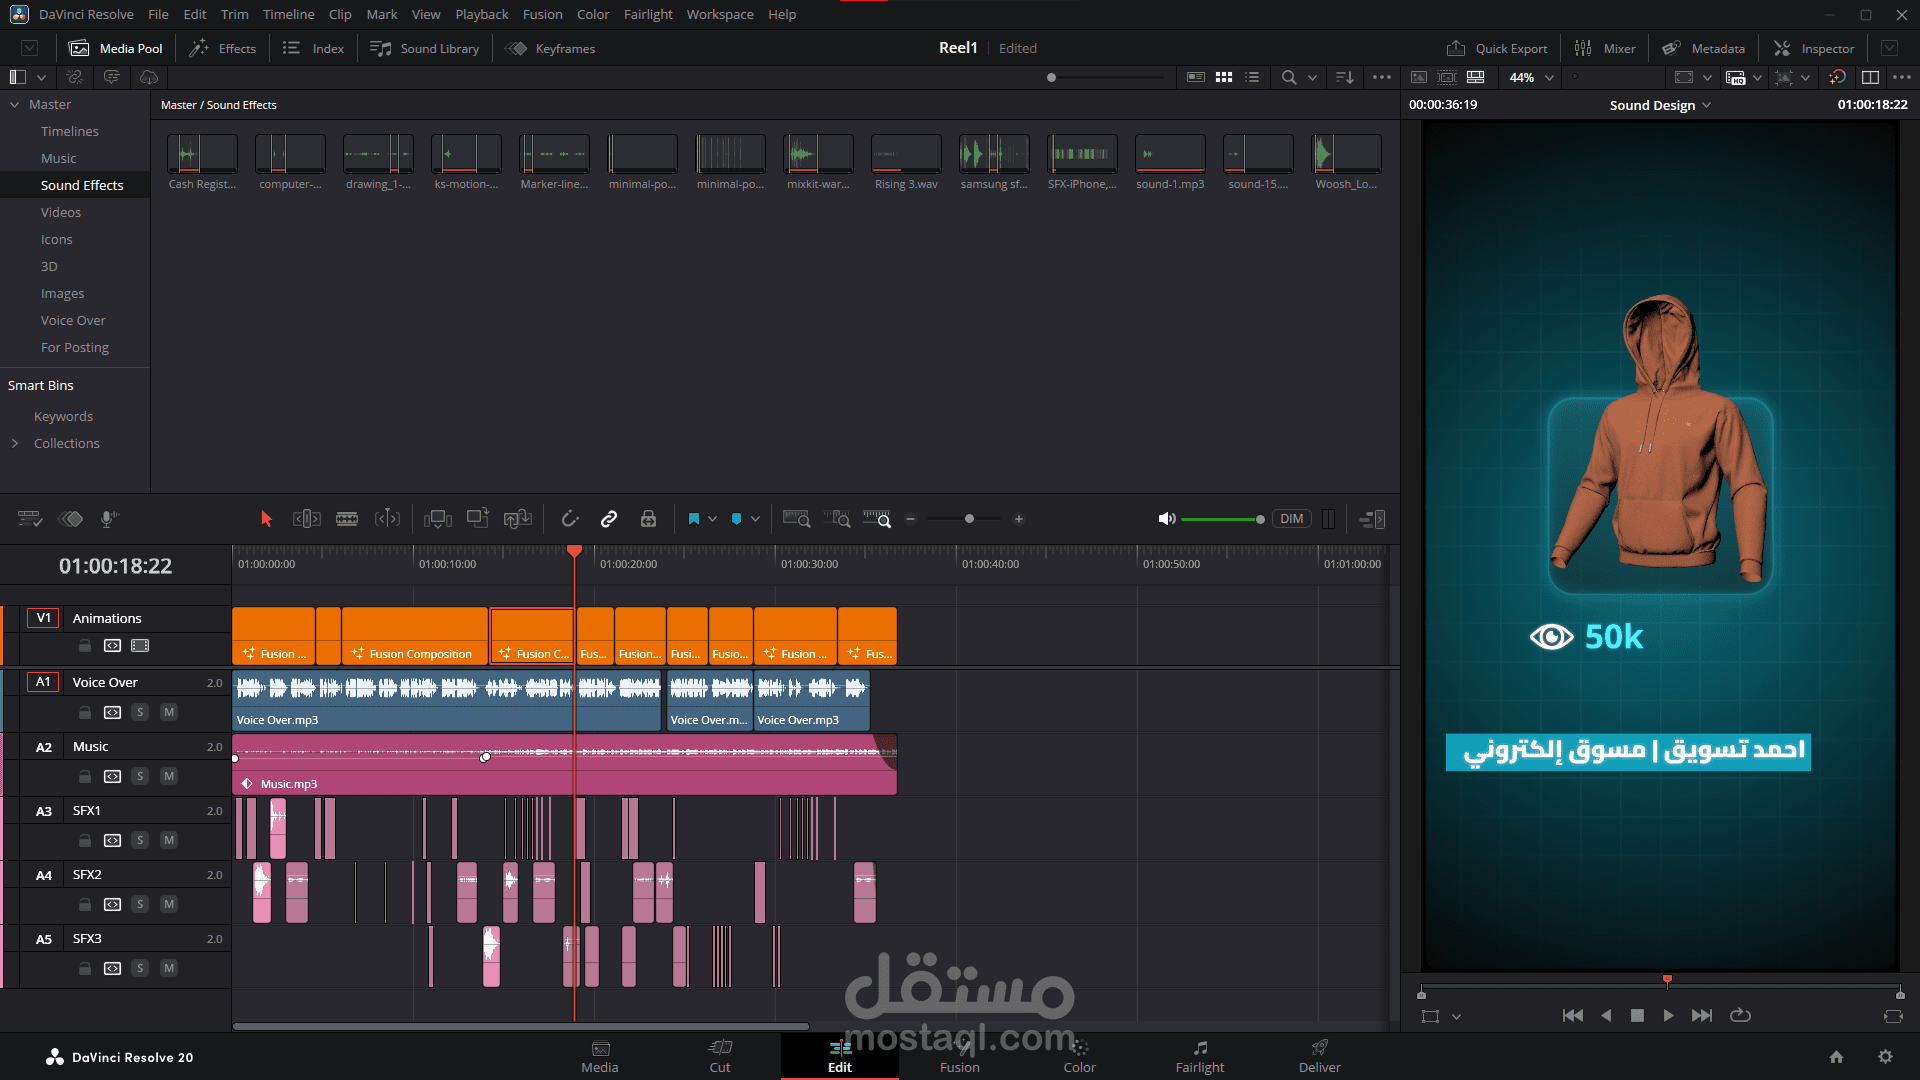Activate the Blade edit mode tool
The height and width of the screenshot is (1080, 1920).
click(347, 519)
